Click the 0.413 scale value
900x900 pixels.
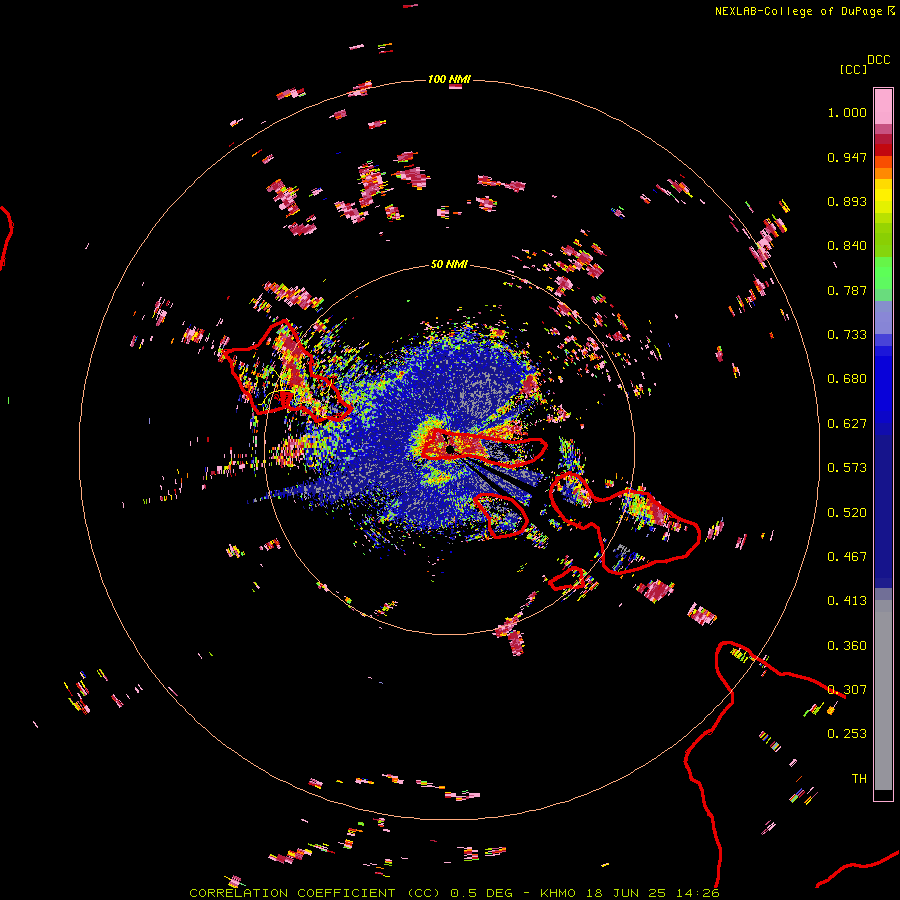coord(847,601)
